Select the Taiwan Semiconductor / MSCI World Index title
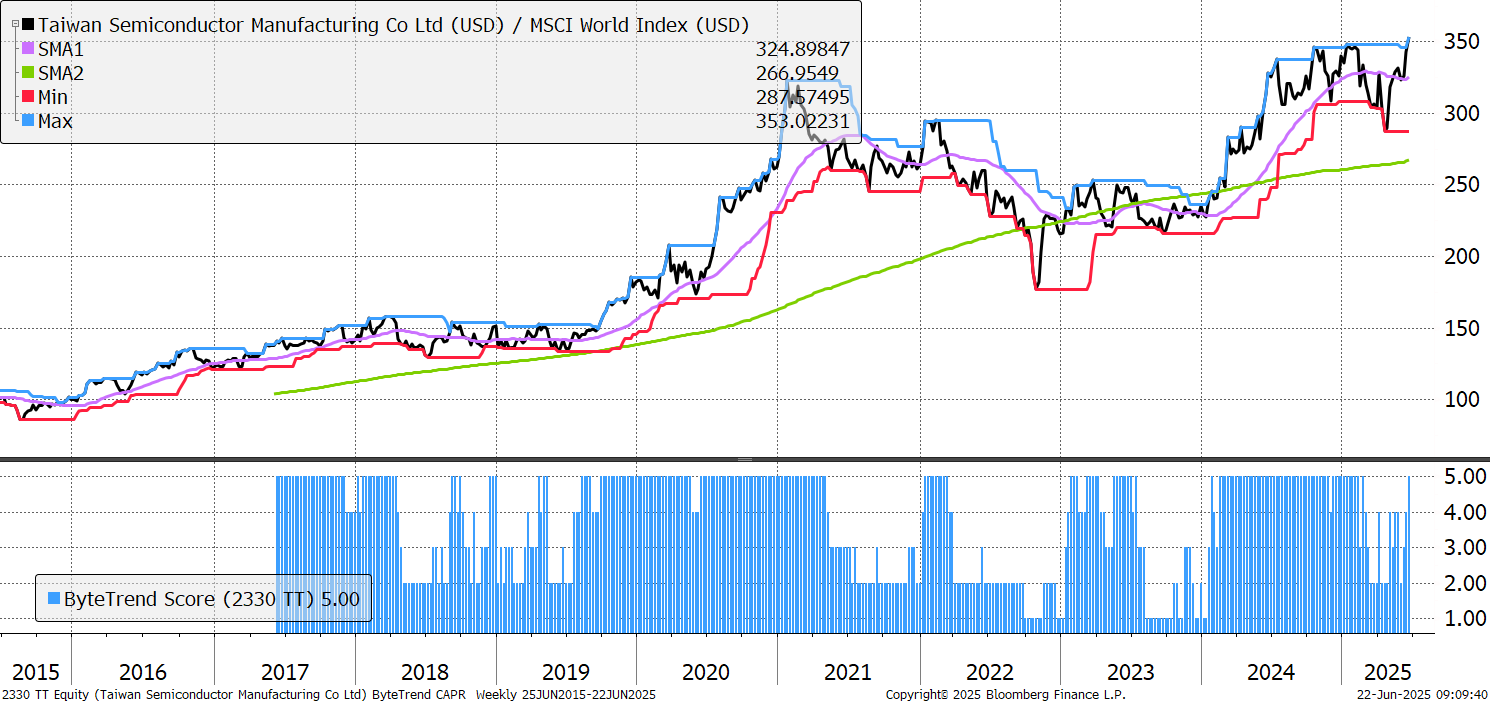This screenshot has height=703, width=1490. 394,25
